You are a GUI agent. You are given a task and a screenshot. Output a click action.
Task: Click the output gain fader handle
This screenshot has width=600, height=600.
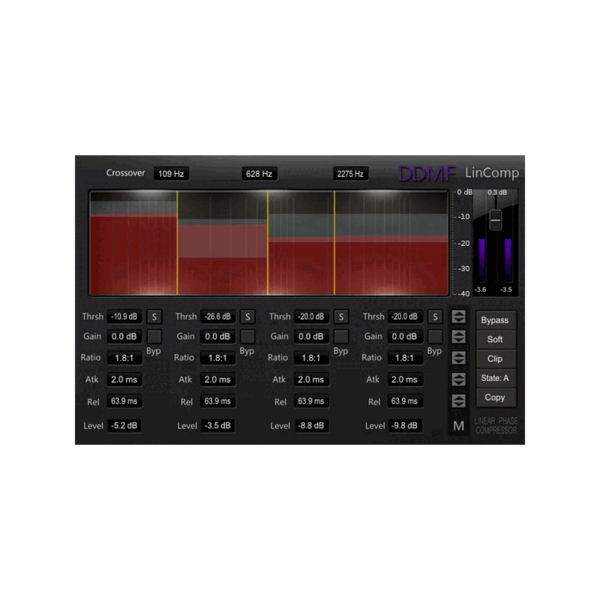coord(496,220)
